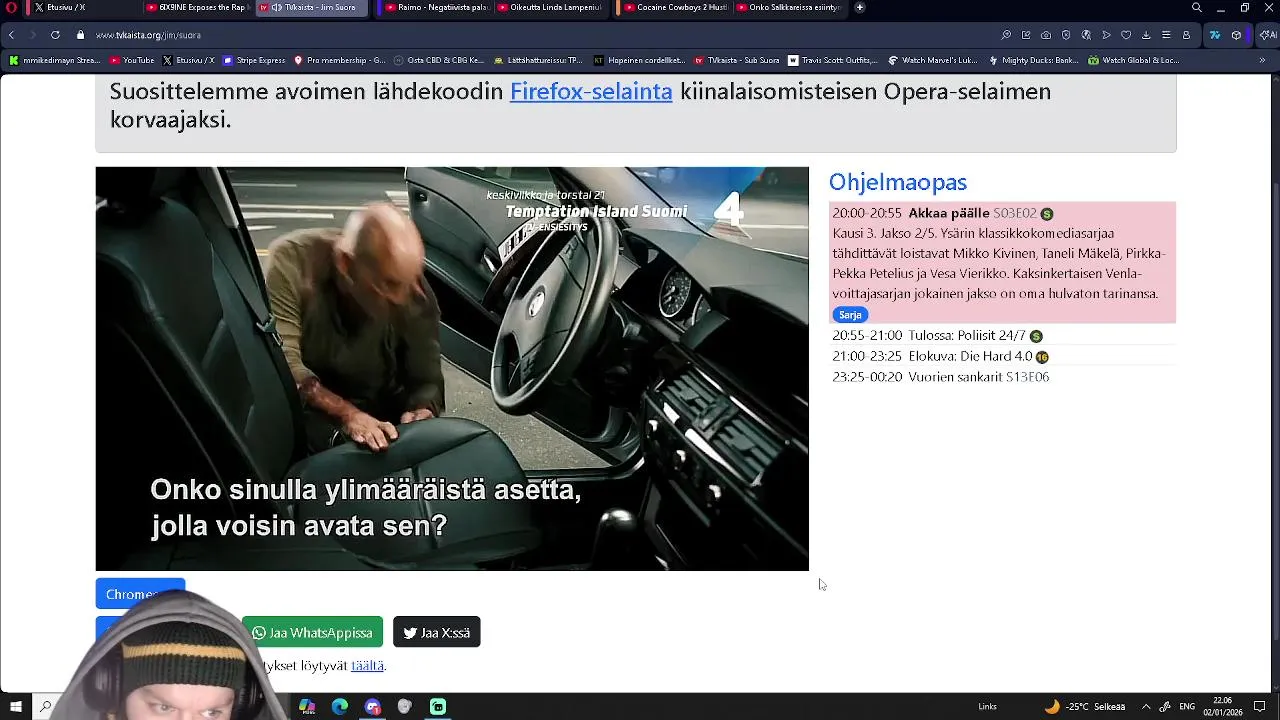
Task: Select the 21:00-23:25 Elokuva: Die Hard 4.0 row
Action: pyautogui.click(x=1003, y=356)
